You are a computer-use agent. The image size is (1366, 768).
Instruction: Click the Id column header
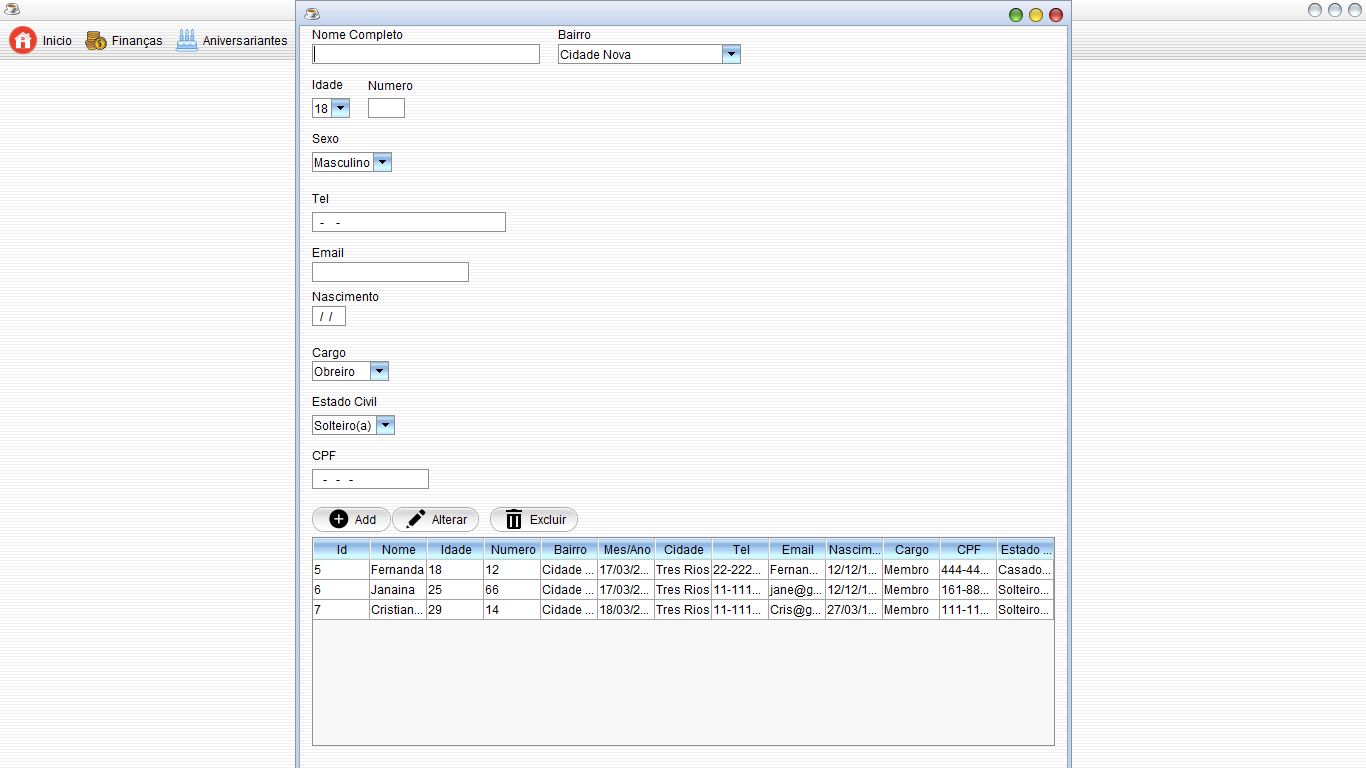pyautogui.click(x=342, y=549)
